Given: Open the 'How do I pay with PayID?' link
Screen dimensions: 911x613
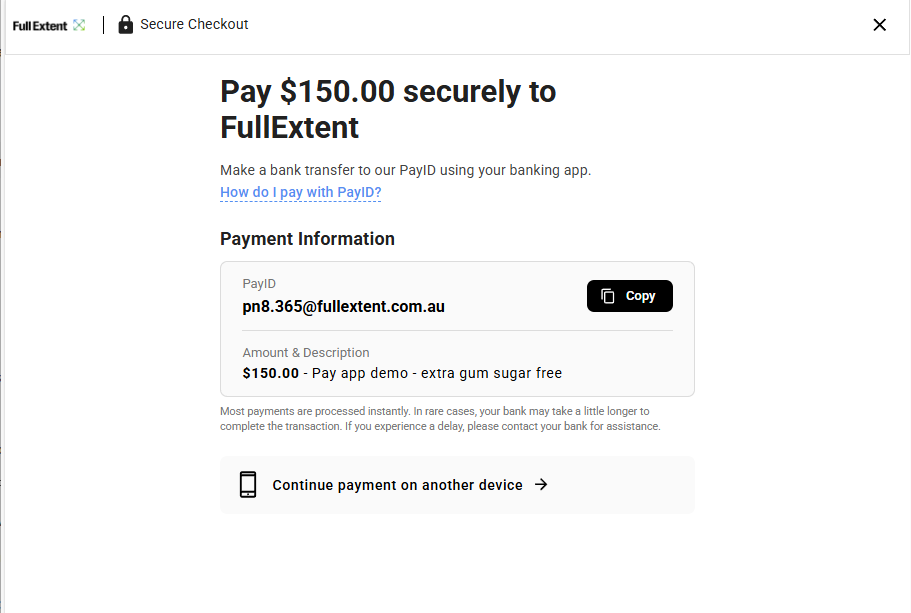Looking at the screenshot, I should (x=300, y=192).
